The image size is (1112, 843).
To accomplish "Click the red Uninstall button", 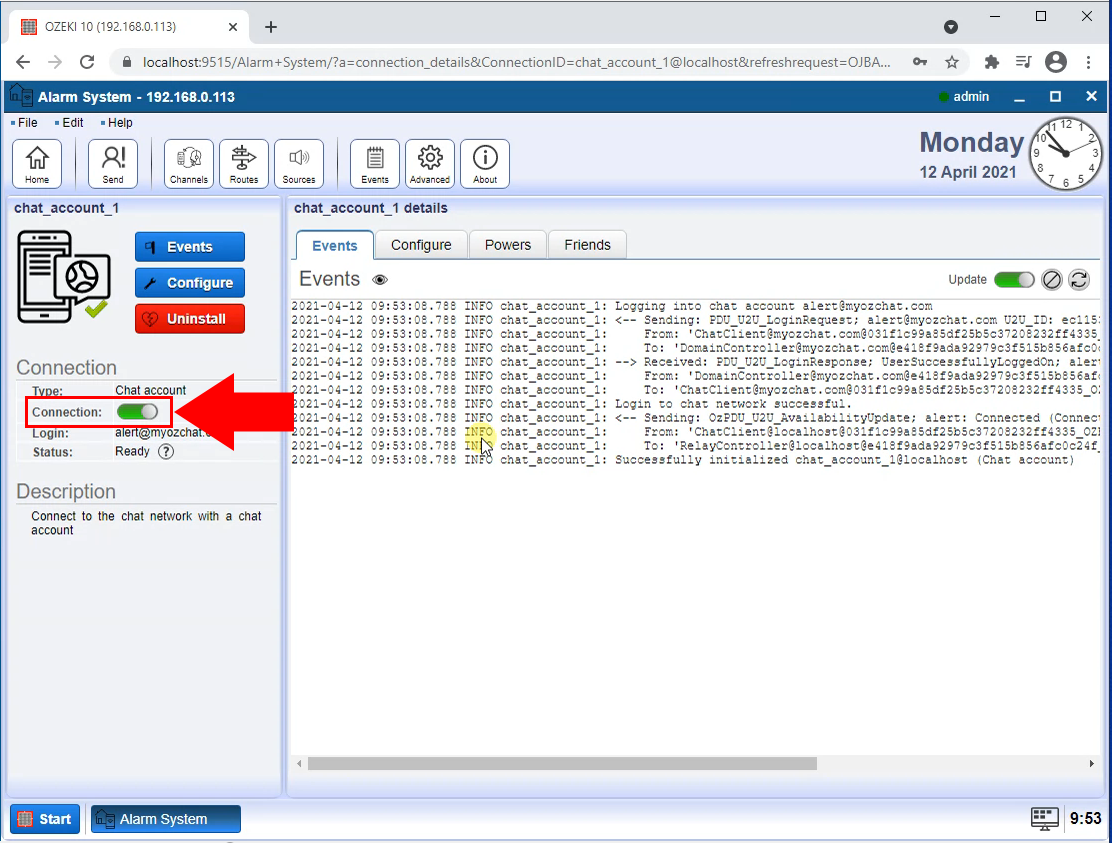I will click(189, 320).
